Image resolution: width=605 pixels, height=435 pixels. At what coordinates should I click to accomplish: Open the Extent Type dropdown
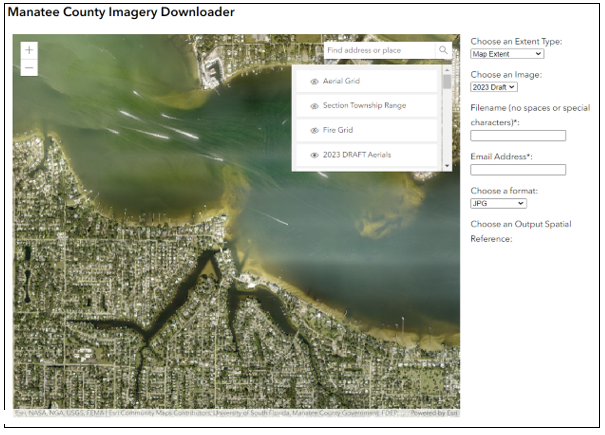pos(507,54)
